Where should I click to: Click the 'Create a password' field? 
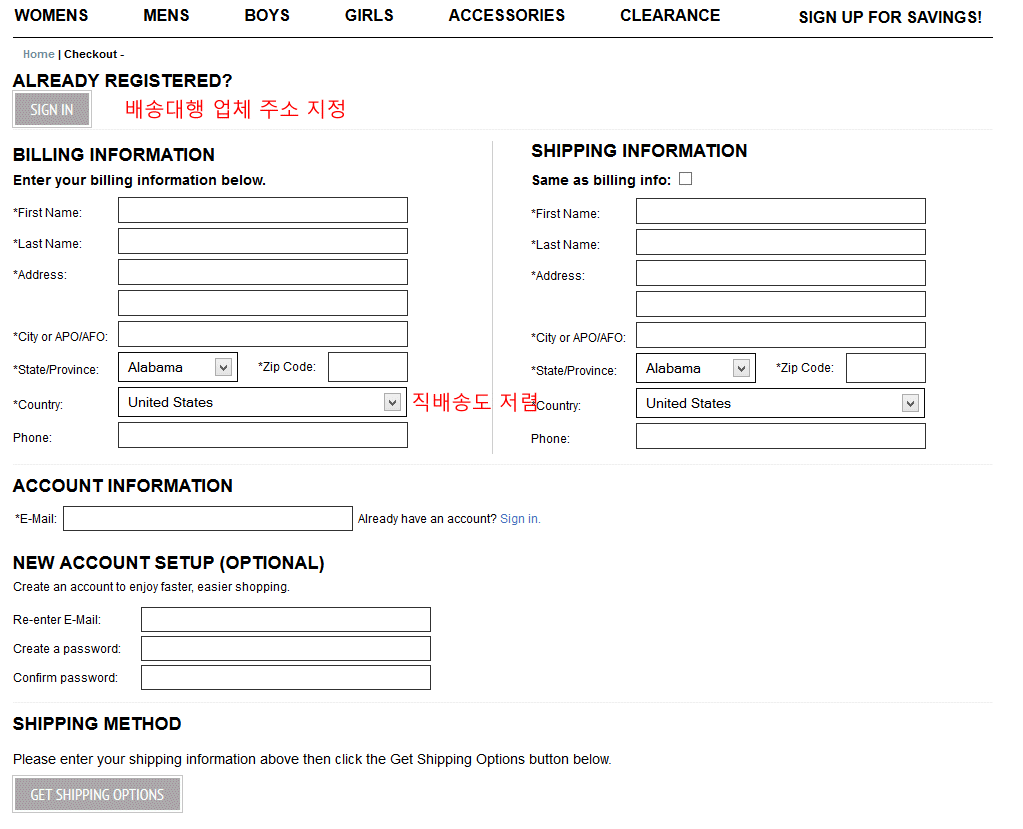click(285, 649)
